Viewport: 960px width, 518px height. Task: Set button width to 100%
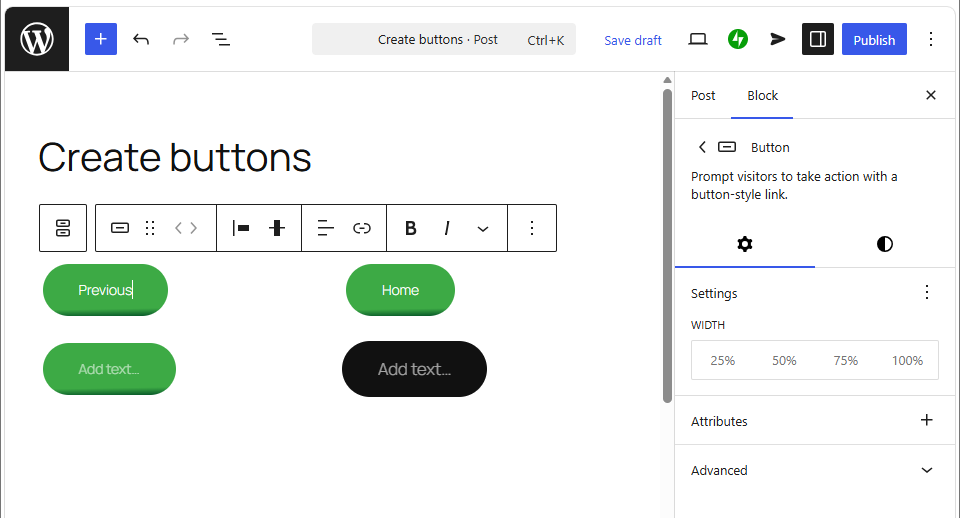click(907, 360)
